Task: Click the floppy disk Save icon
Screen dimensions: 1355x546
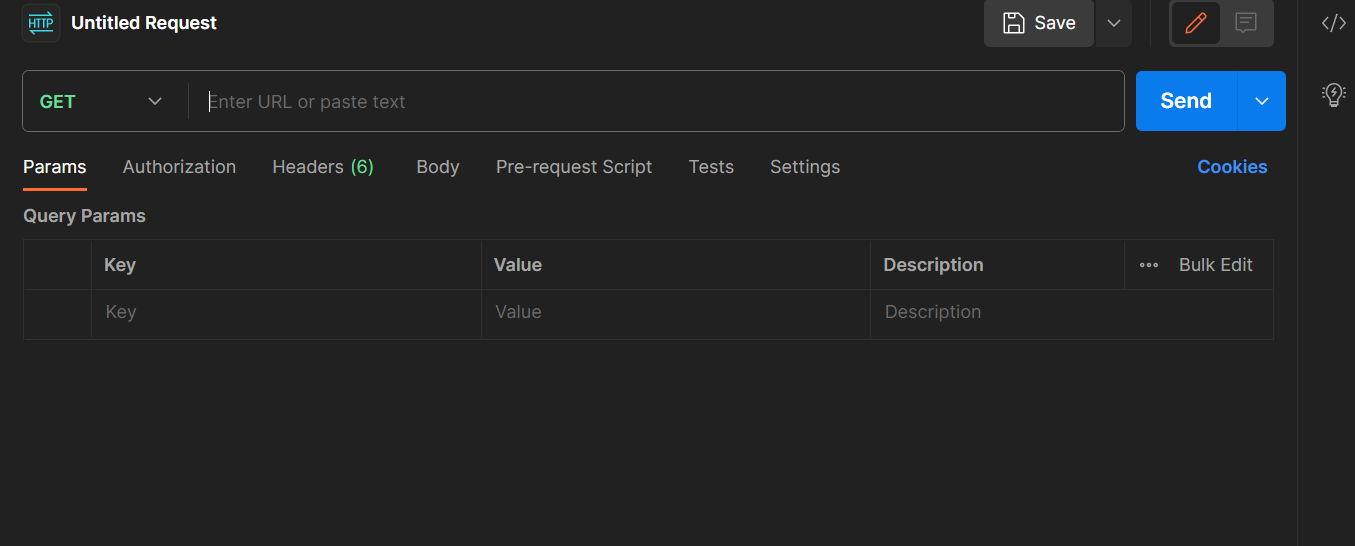Action: (1014, 23)
